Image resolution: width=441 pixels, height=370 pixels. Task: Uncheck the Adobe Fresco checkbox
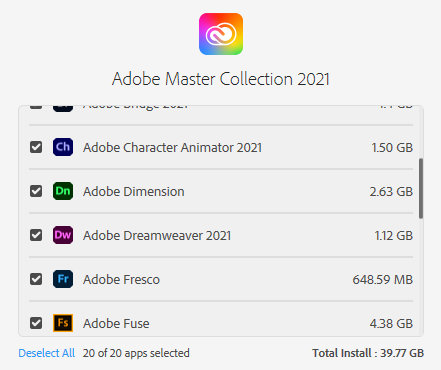36,279
